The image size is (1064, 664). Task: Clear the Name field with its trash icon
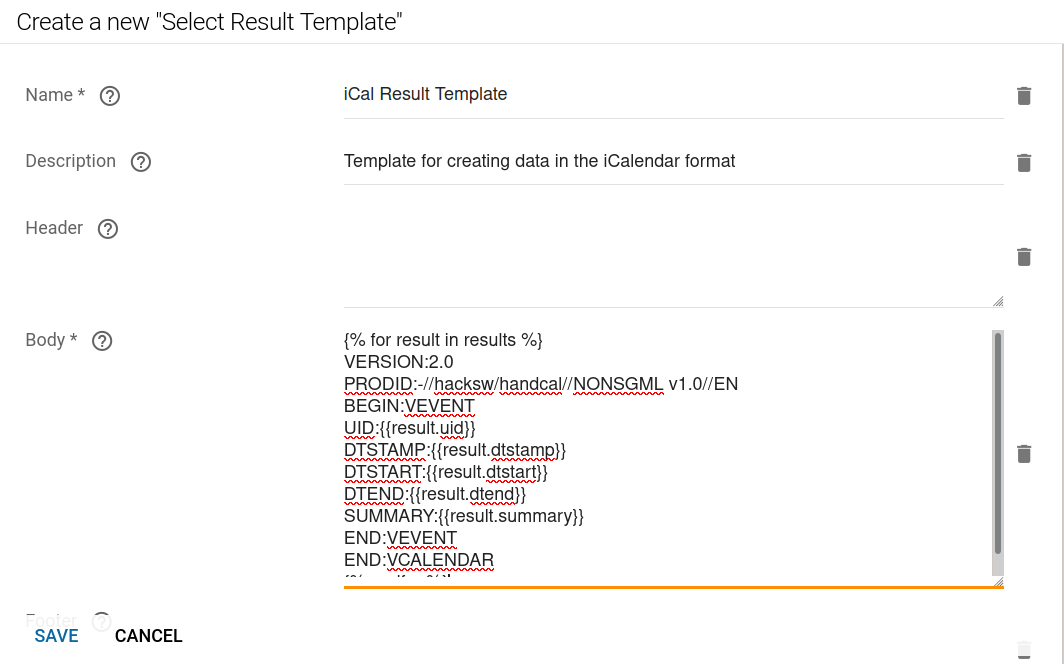[x=1024, y=96]
